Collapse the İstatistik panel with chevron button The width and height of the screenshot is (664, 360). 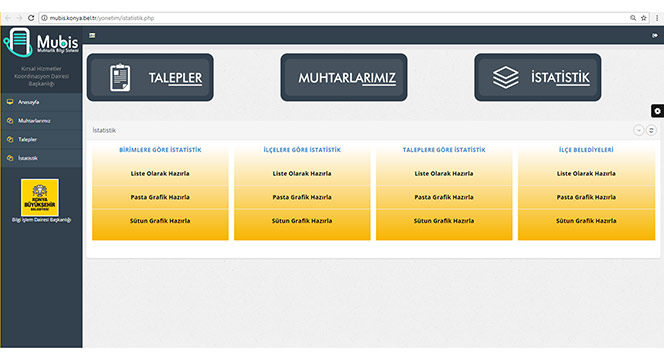tap(639, 130)
